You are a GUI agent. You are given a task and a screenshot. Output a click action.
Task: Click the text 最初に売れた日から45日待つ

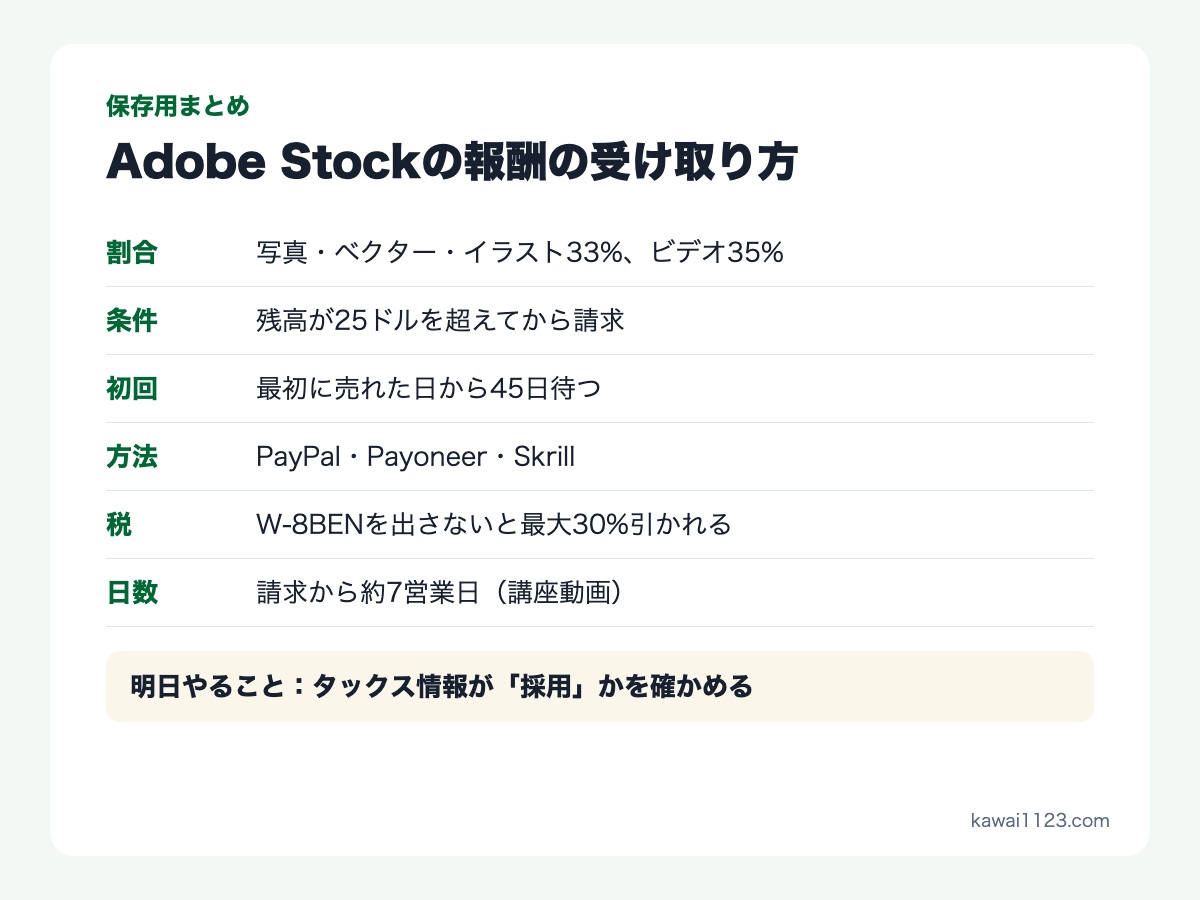[429, 389]
